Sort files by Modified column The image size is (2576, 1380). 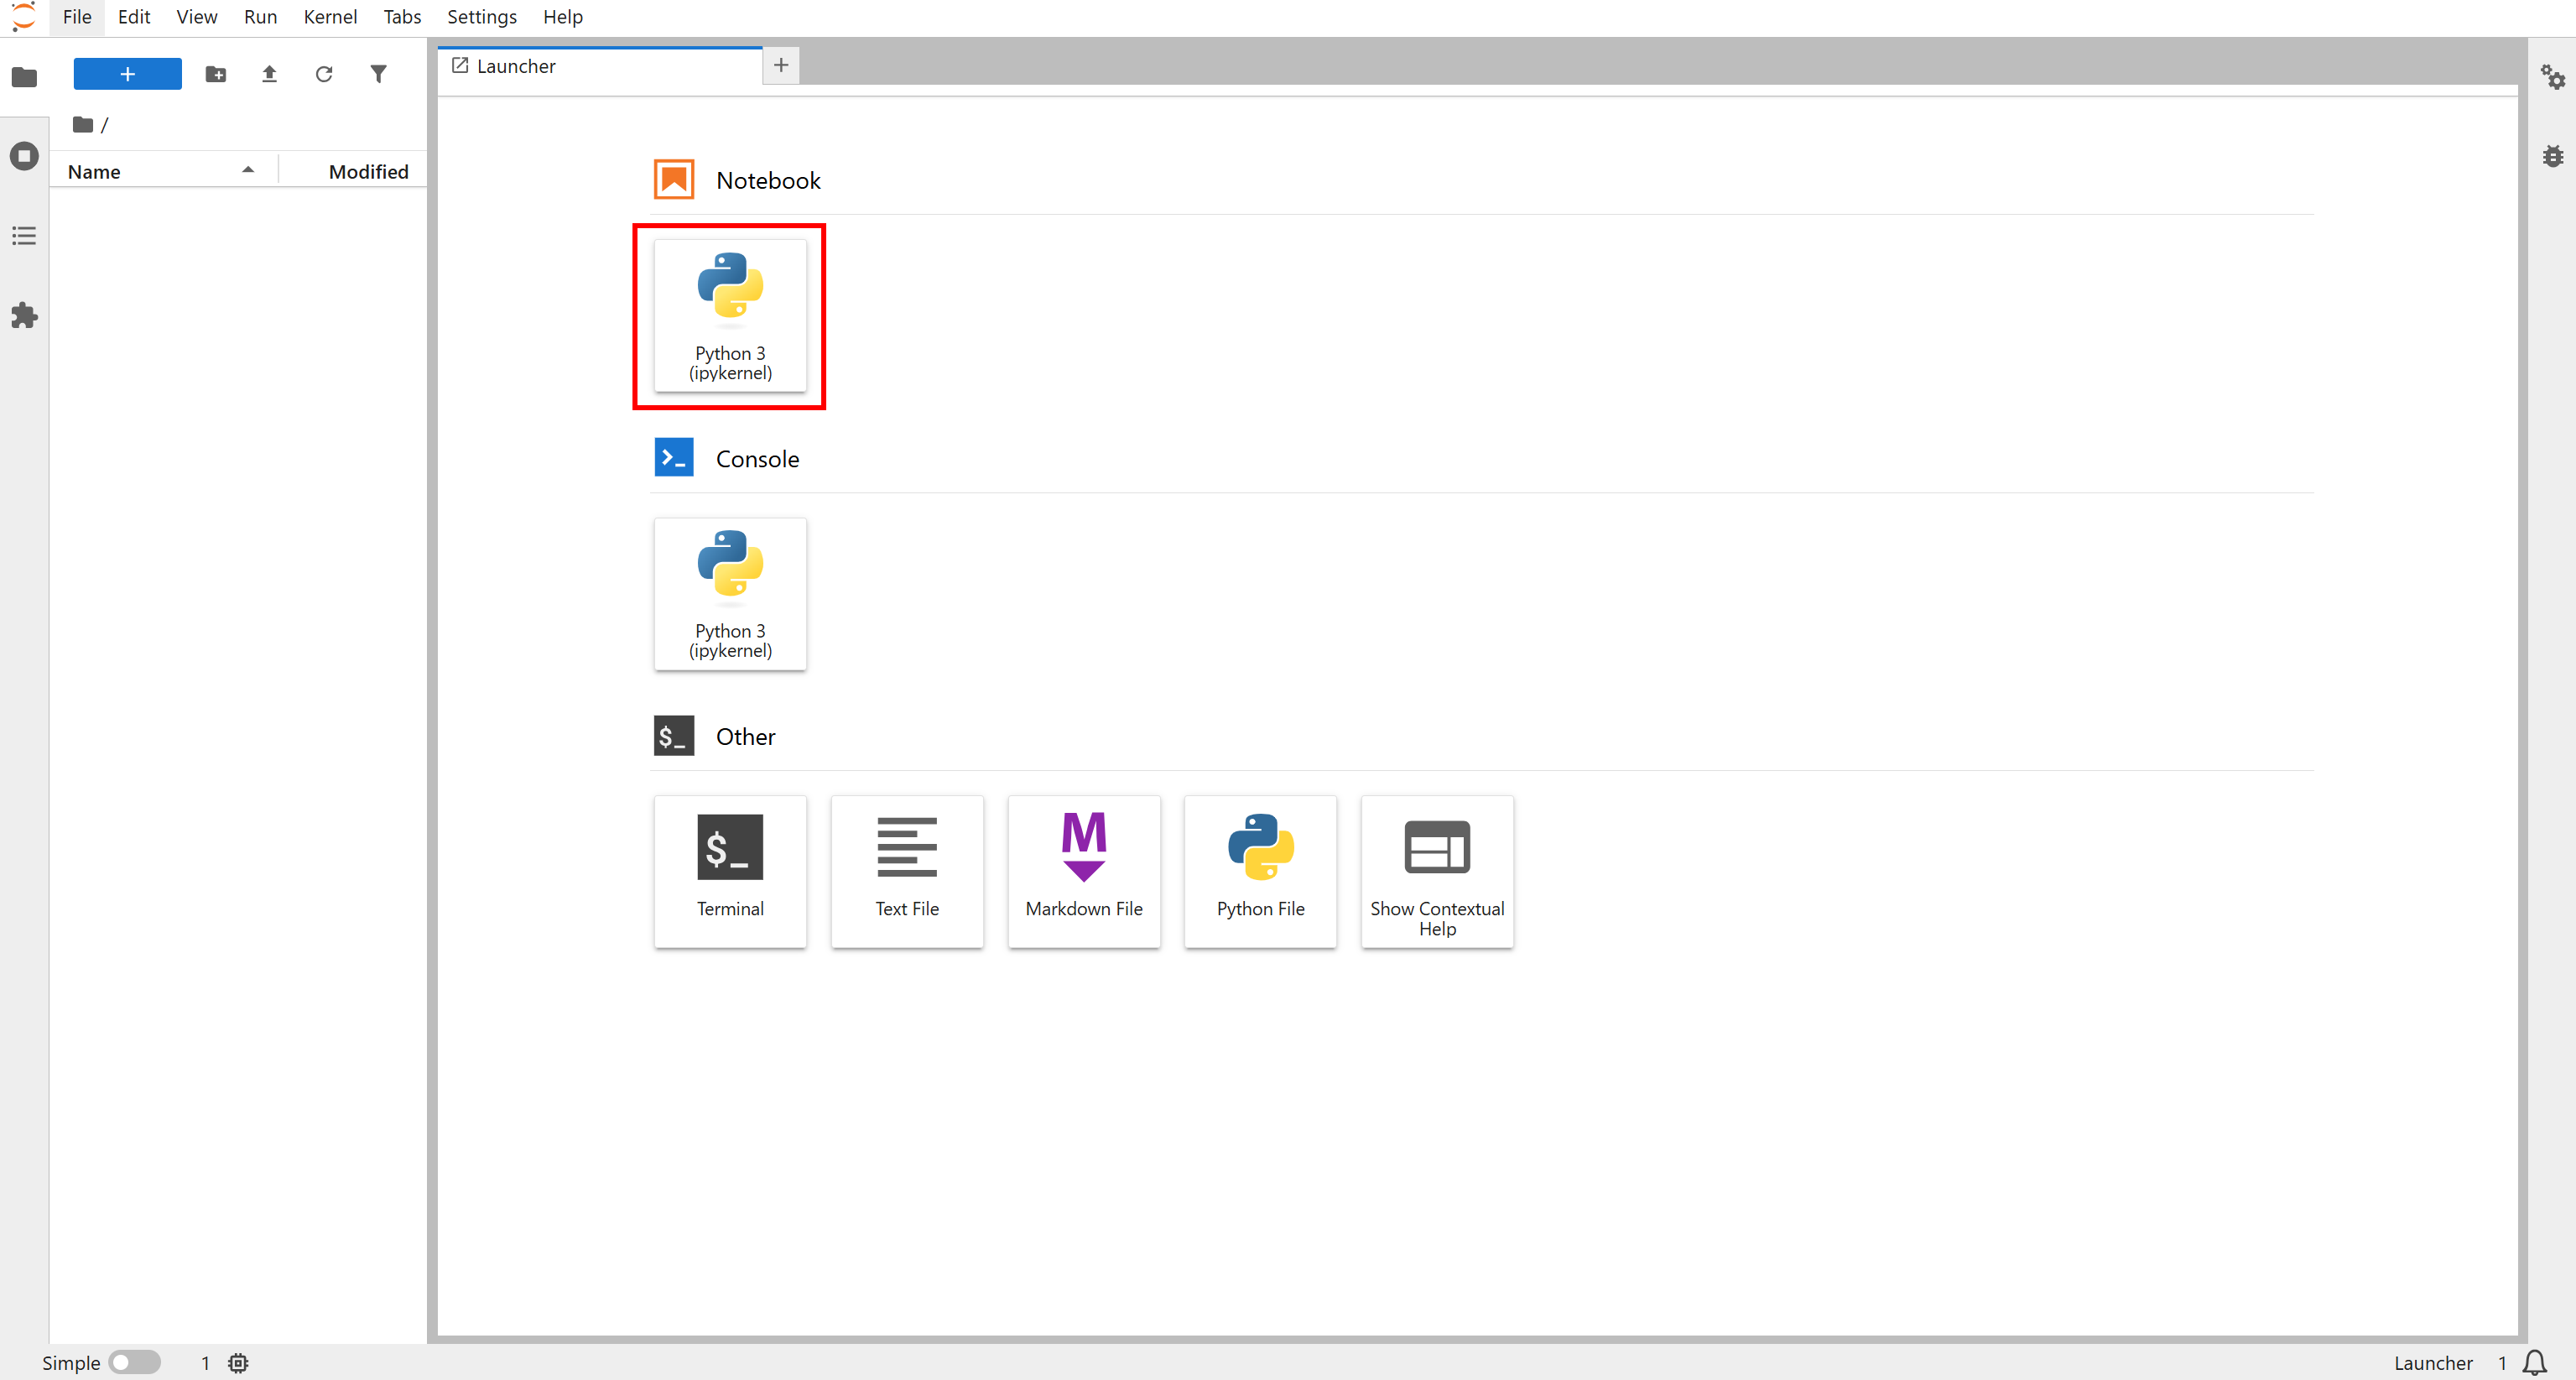(x=368, y=171)
